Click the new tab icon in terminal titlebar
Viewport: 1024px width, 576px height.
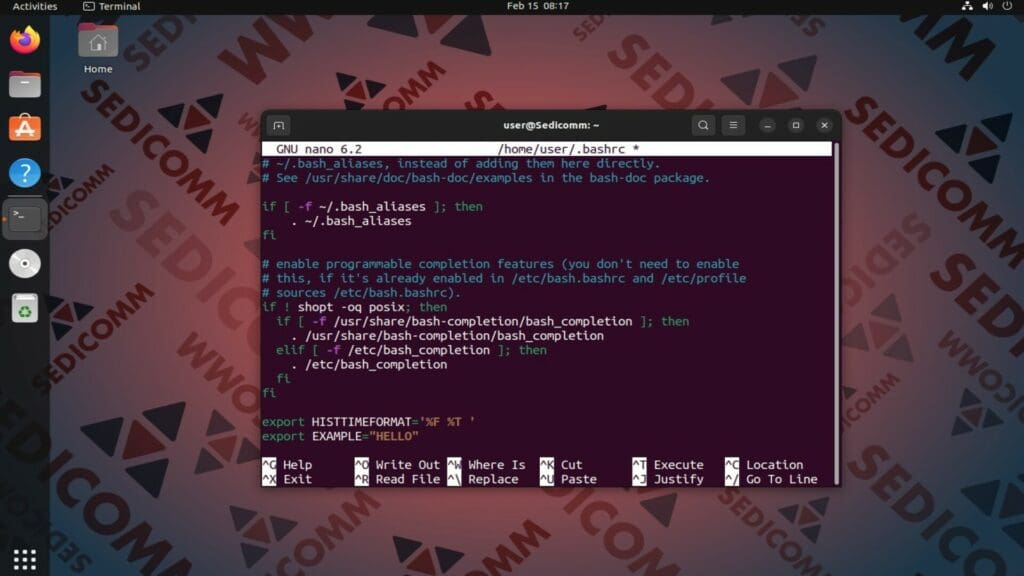(279, 125)
